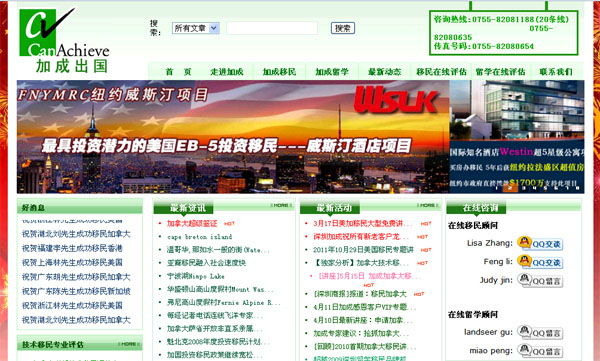The image size is (600, 361).
Task: Click the 在线留学顾问 heading text
Action: [473, 315]
